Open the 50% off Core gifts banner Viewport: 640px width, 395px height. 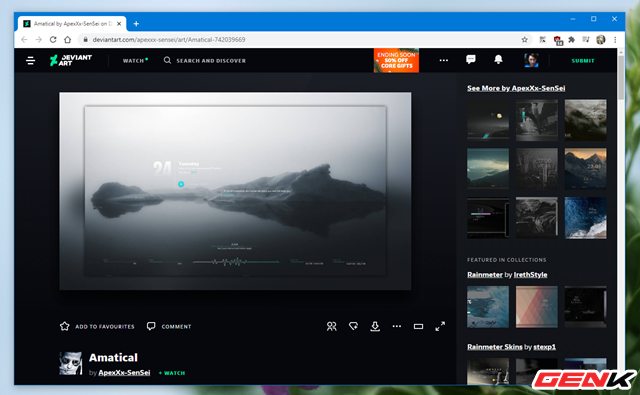[x=396, y=60]
